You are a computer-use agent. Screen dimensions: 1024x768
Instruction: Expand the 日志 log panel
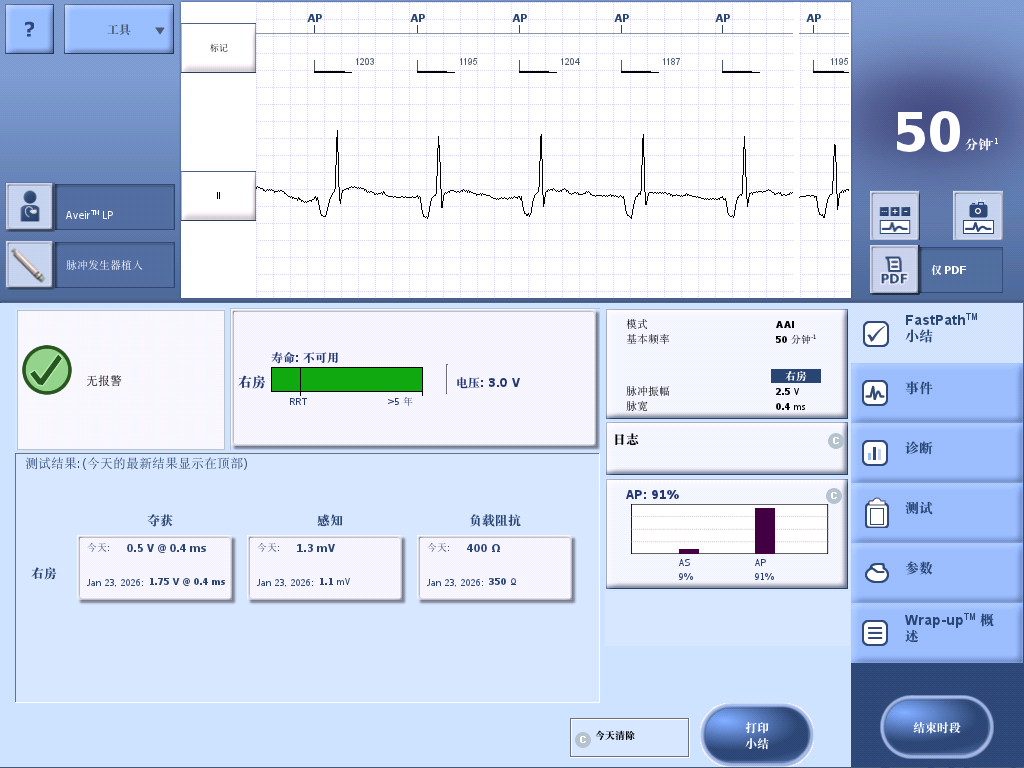(835, 440)
